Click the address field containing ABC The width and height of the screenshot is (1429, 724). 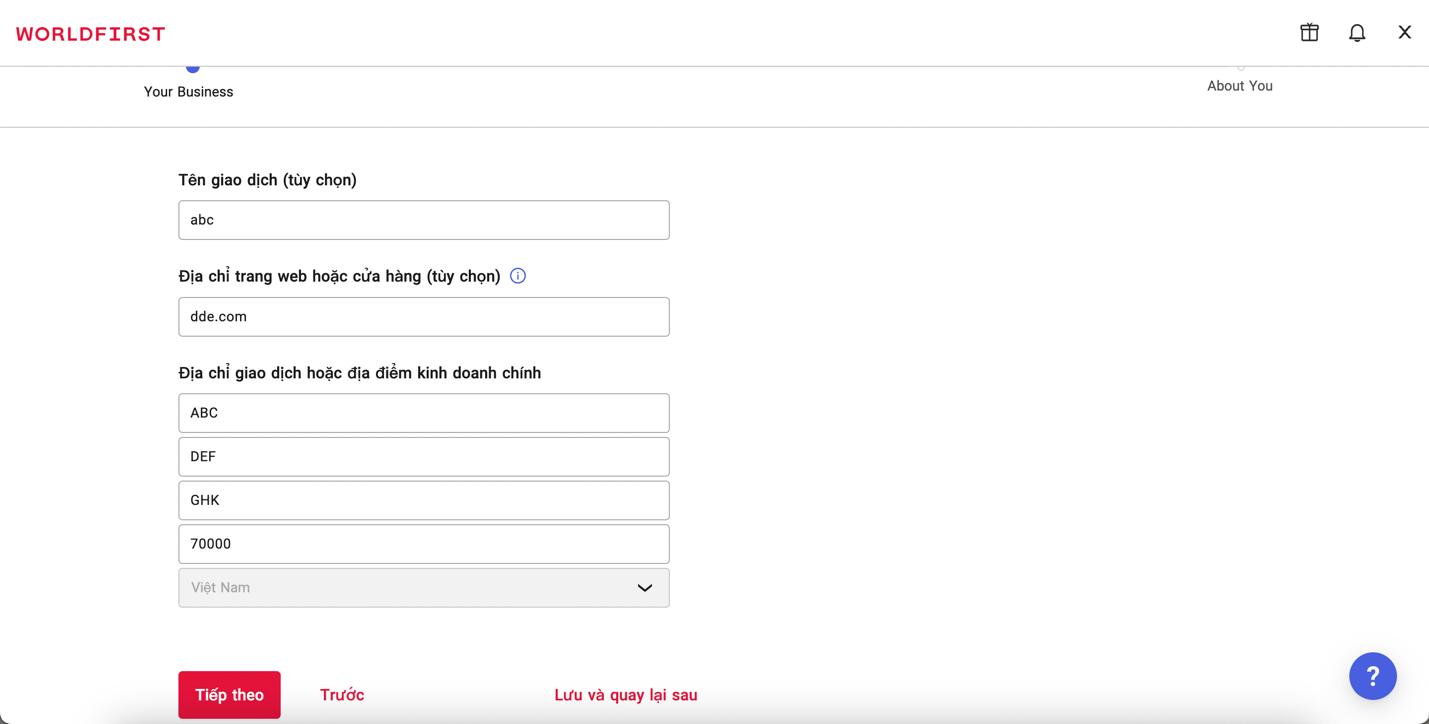click(423, 413)
